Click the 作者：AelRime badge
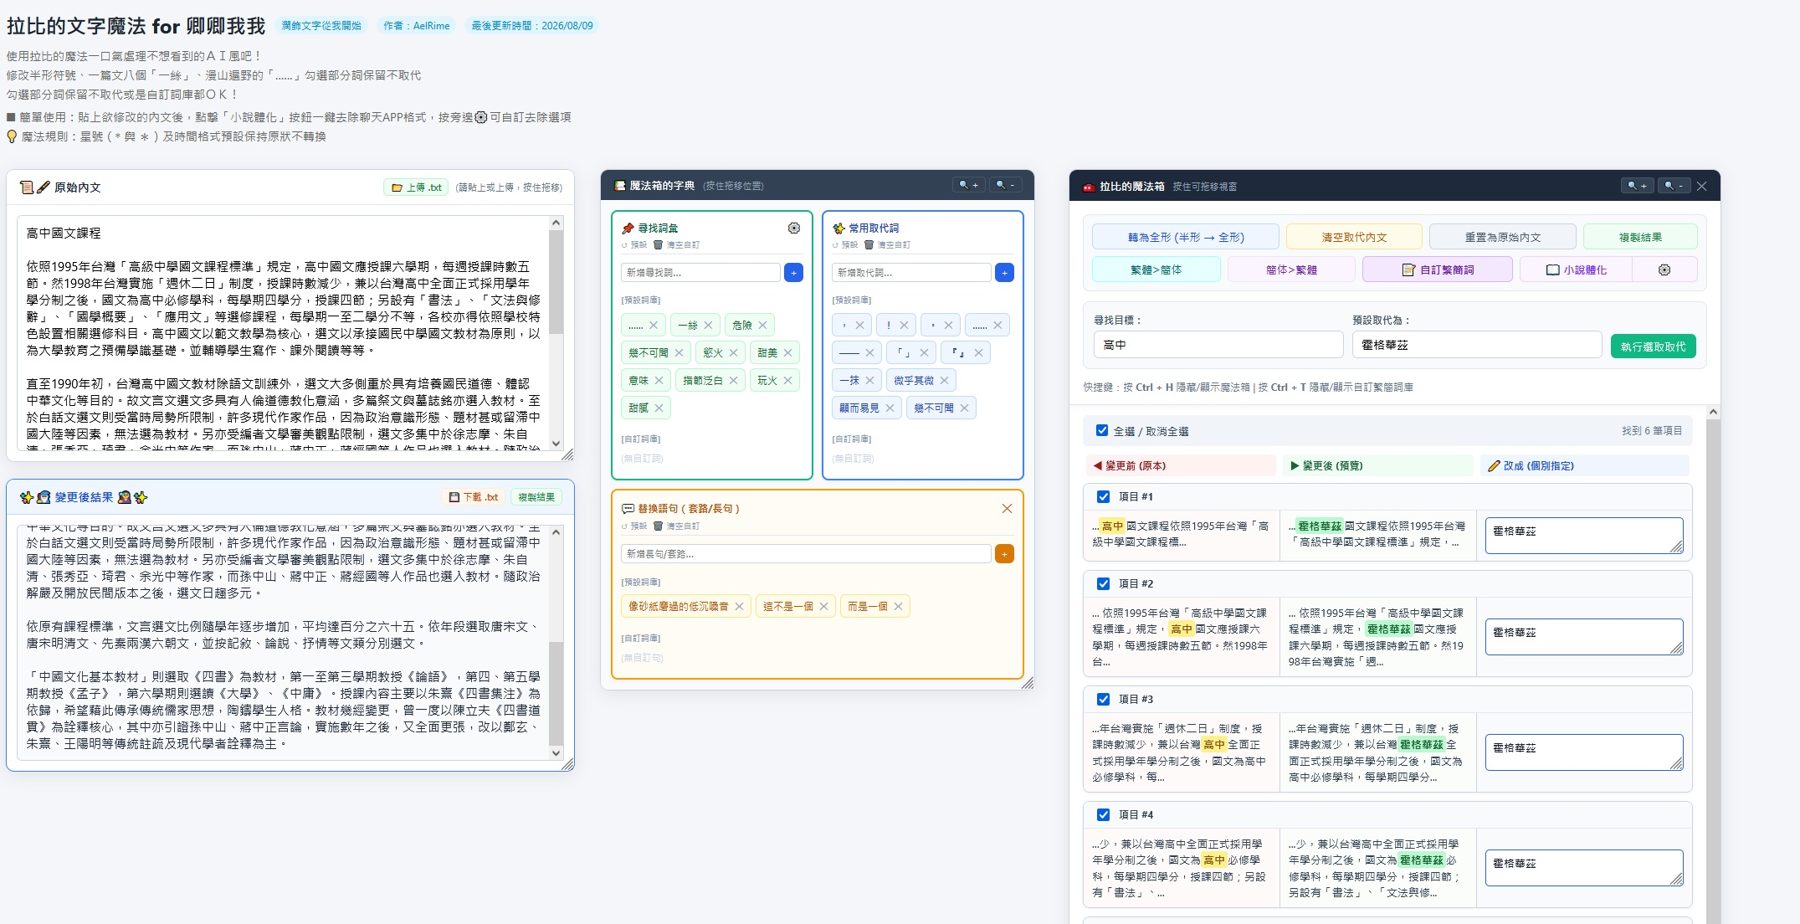Screen dimensions: 1800x924 pyautogui.click(x=416, y=26)
